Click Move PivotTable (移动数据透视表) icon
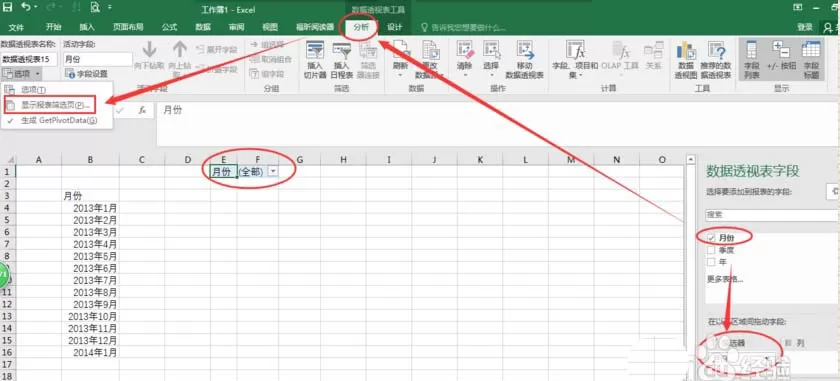This screenshot has width=840, height=381. pos(525,49)
